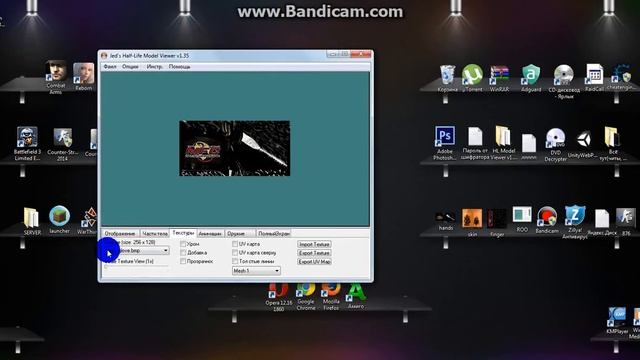Open the KMPlayer shortcut

tap(617, 321)
